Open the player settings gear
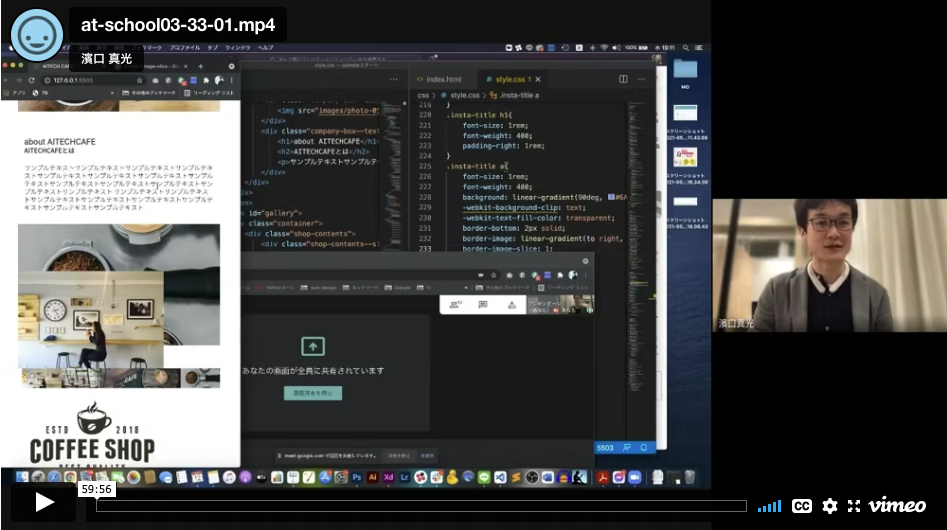 pos(829,506)
